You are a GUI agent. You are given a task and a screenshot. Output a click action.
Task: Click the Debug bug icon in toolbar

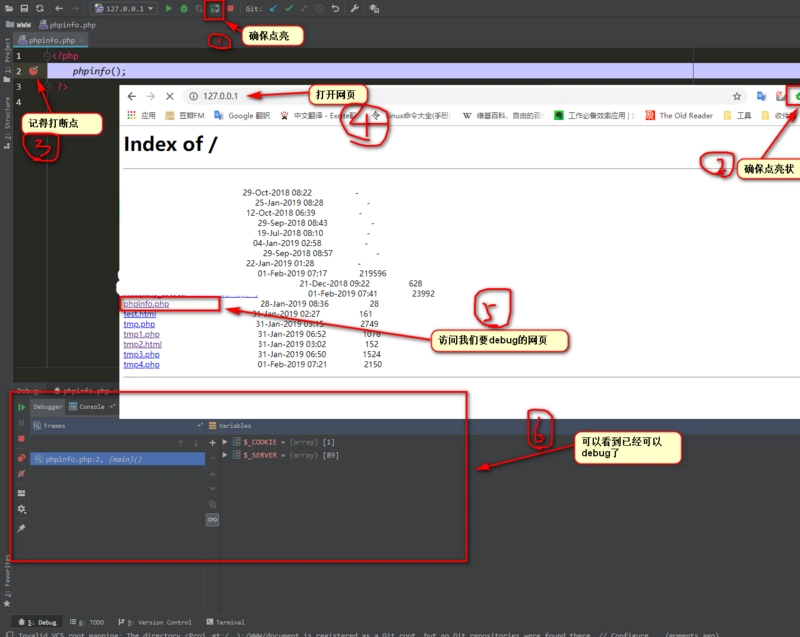click(184, 9)
